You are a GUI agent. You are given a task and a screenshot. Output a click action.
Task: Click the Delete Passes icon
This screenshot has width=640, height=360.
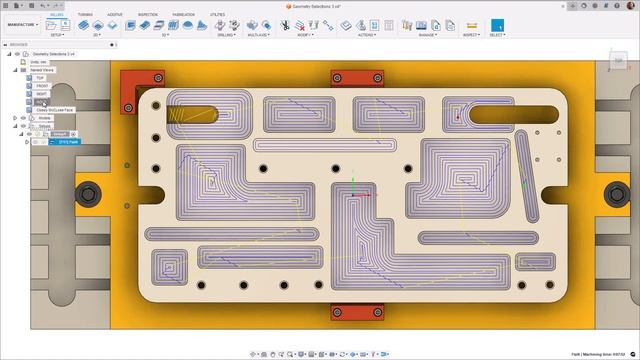[300, 25]
